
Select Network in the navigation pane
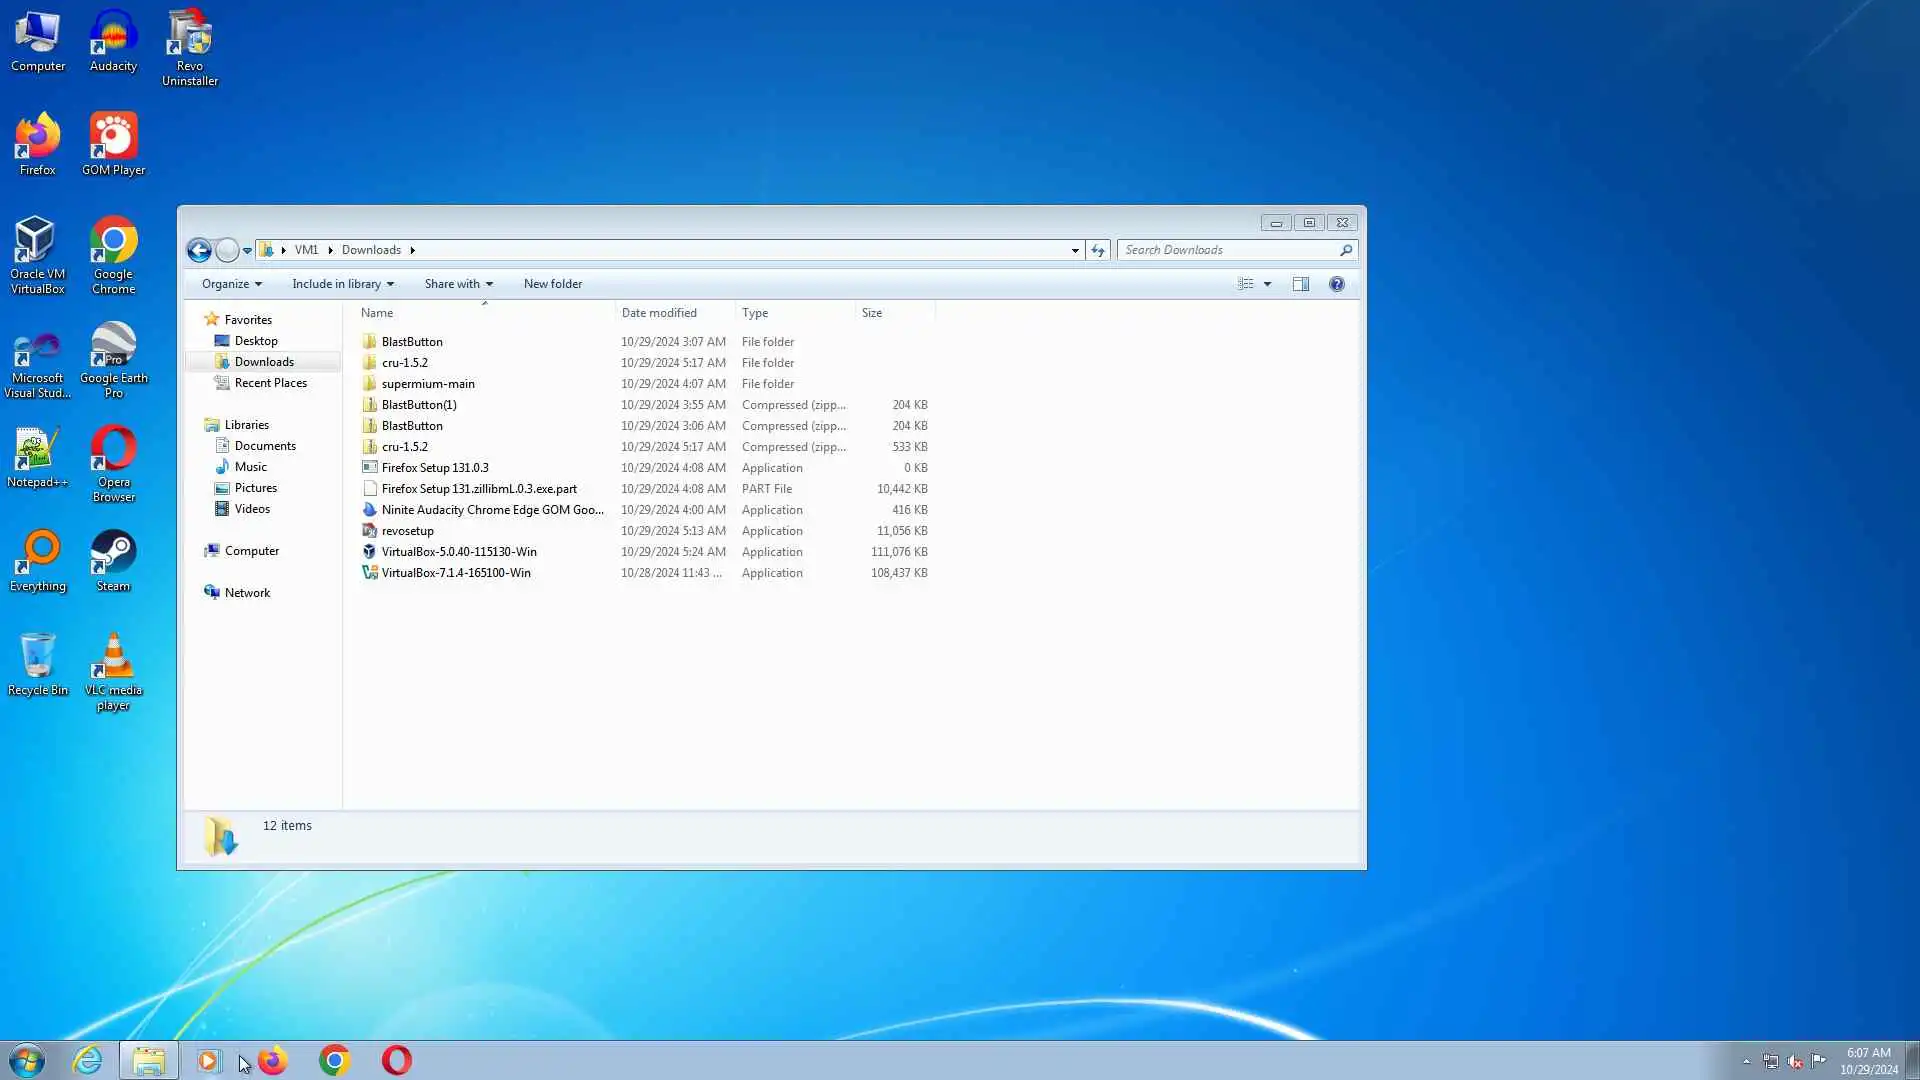pyautogui.click(x=247, y=593)
